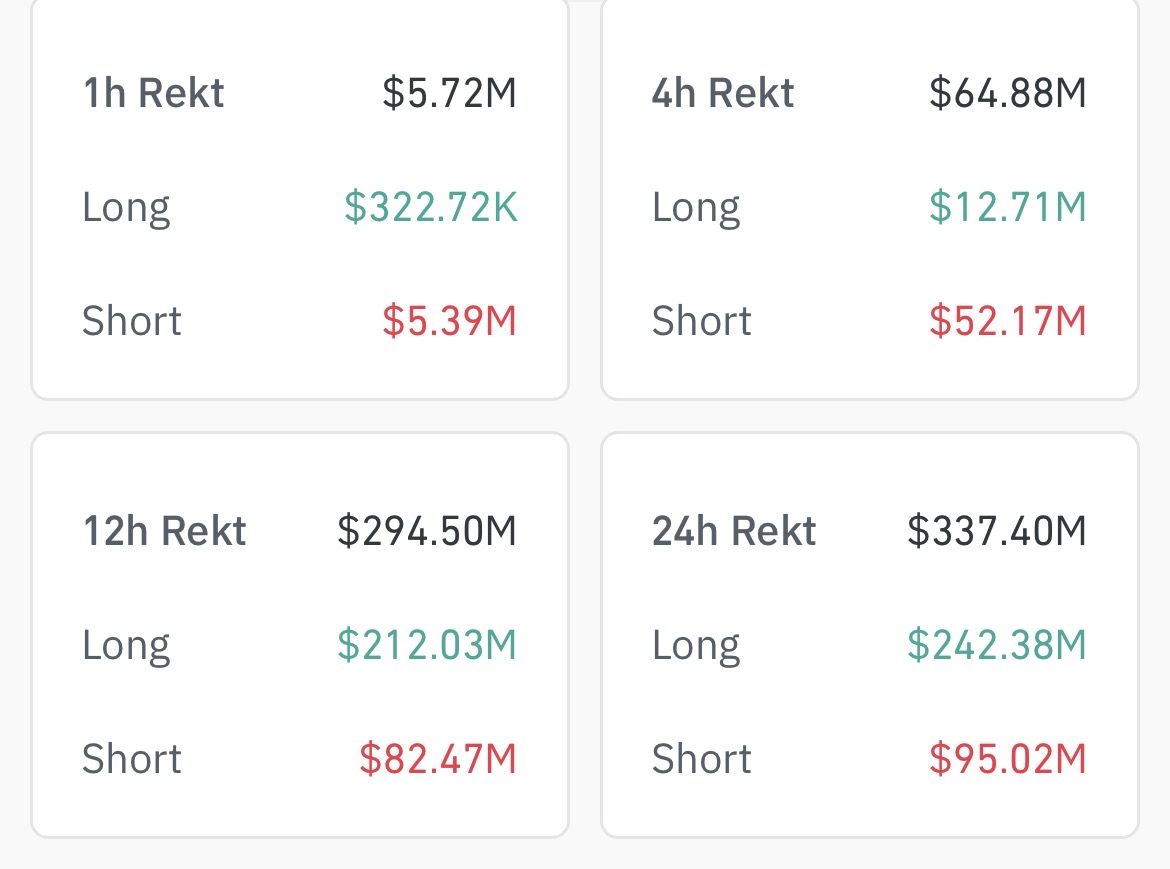
Task: Click the $5.72M total for 1h Rekt
Action: point(449,93)
